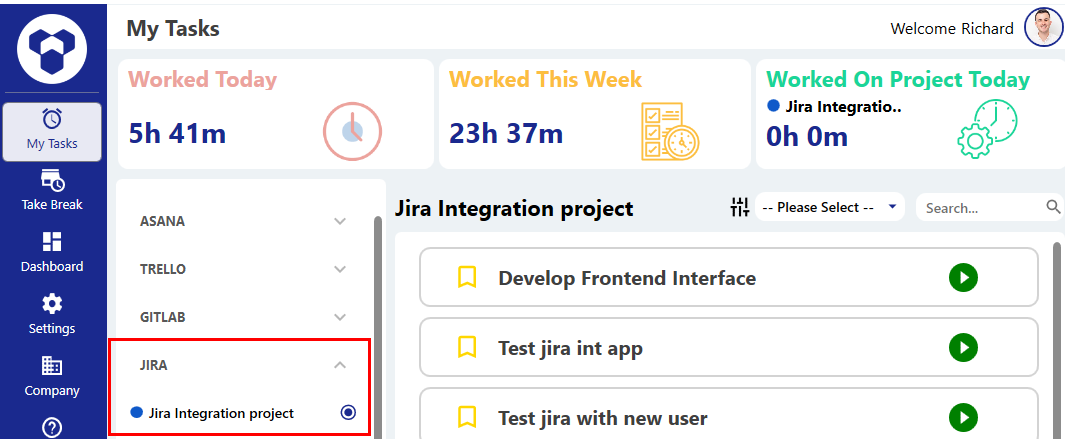
Task: Select the Jira Integration project radio button
Action: (348, 413)
